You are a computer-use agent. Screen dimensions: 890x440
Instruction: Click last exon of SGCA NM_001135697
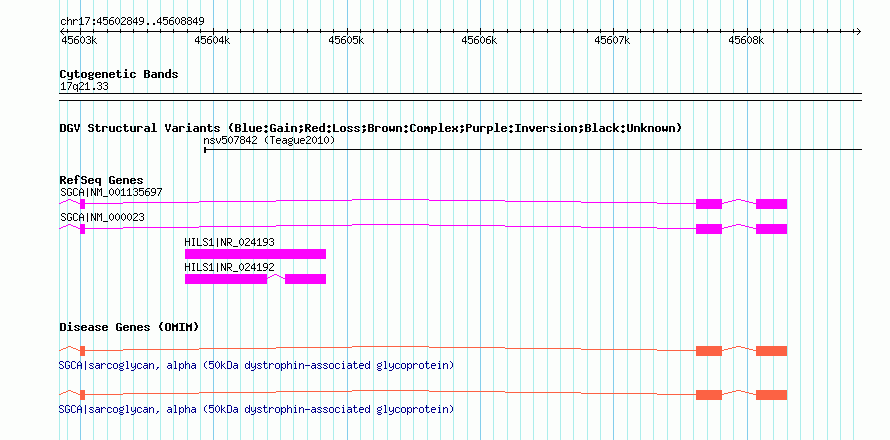(x=771, y=204)
